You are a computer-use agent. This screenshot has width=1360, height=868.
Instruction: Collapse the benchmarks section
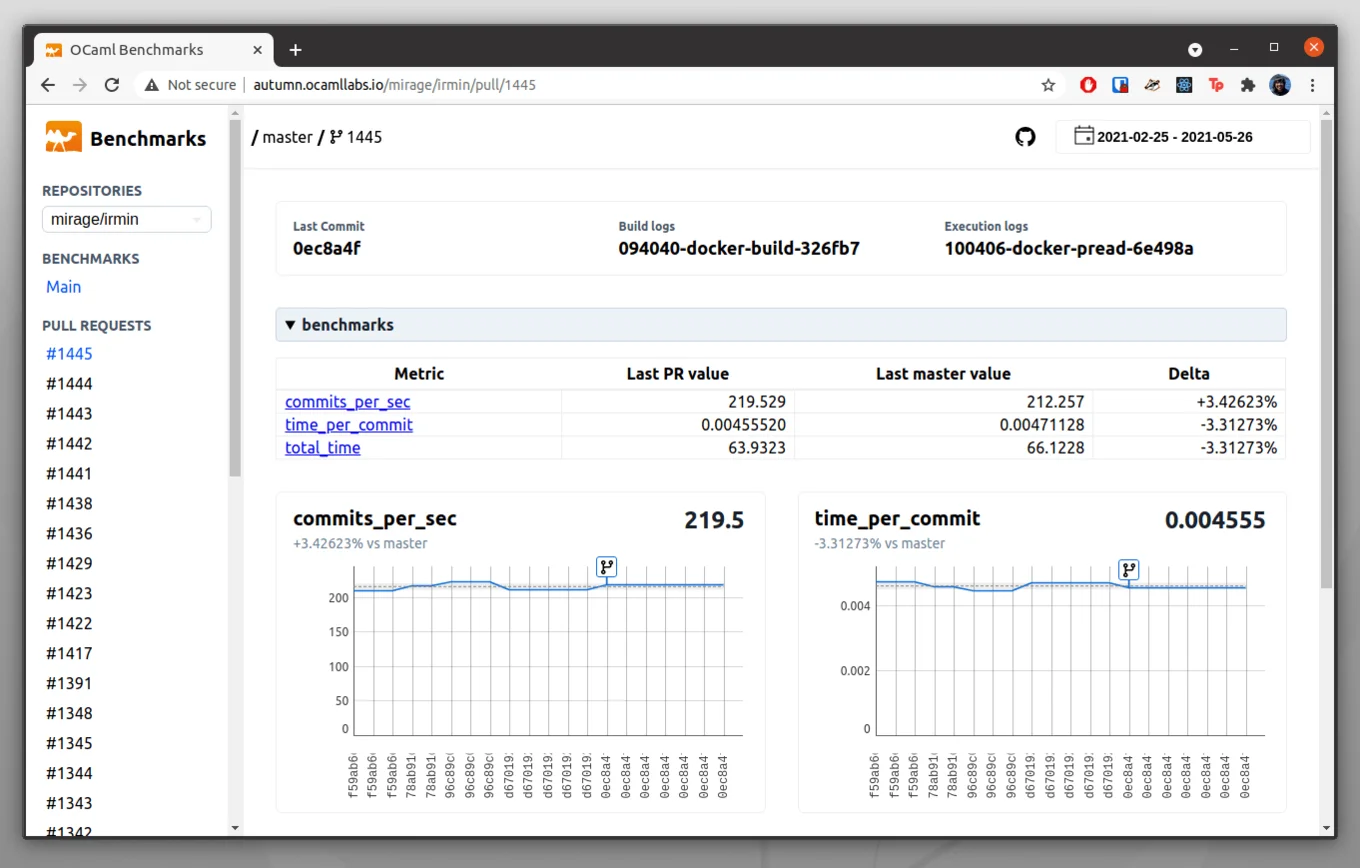pos(290,324)
